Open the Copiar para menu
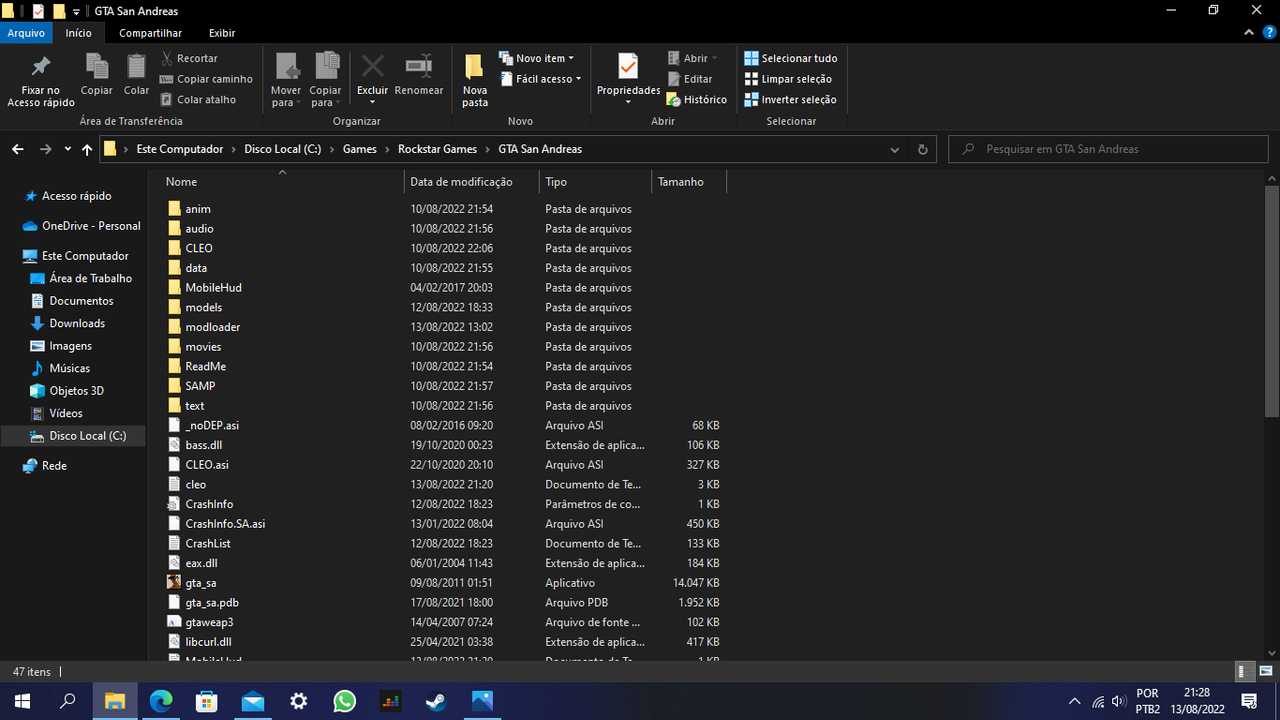Image resolution: width=1280 pixels, height=720 pixels. point(326,81)
